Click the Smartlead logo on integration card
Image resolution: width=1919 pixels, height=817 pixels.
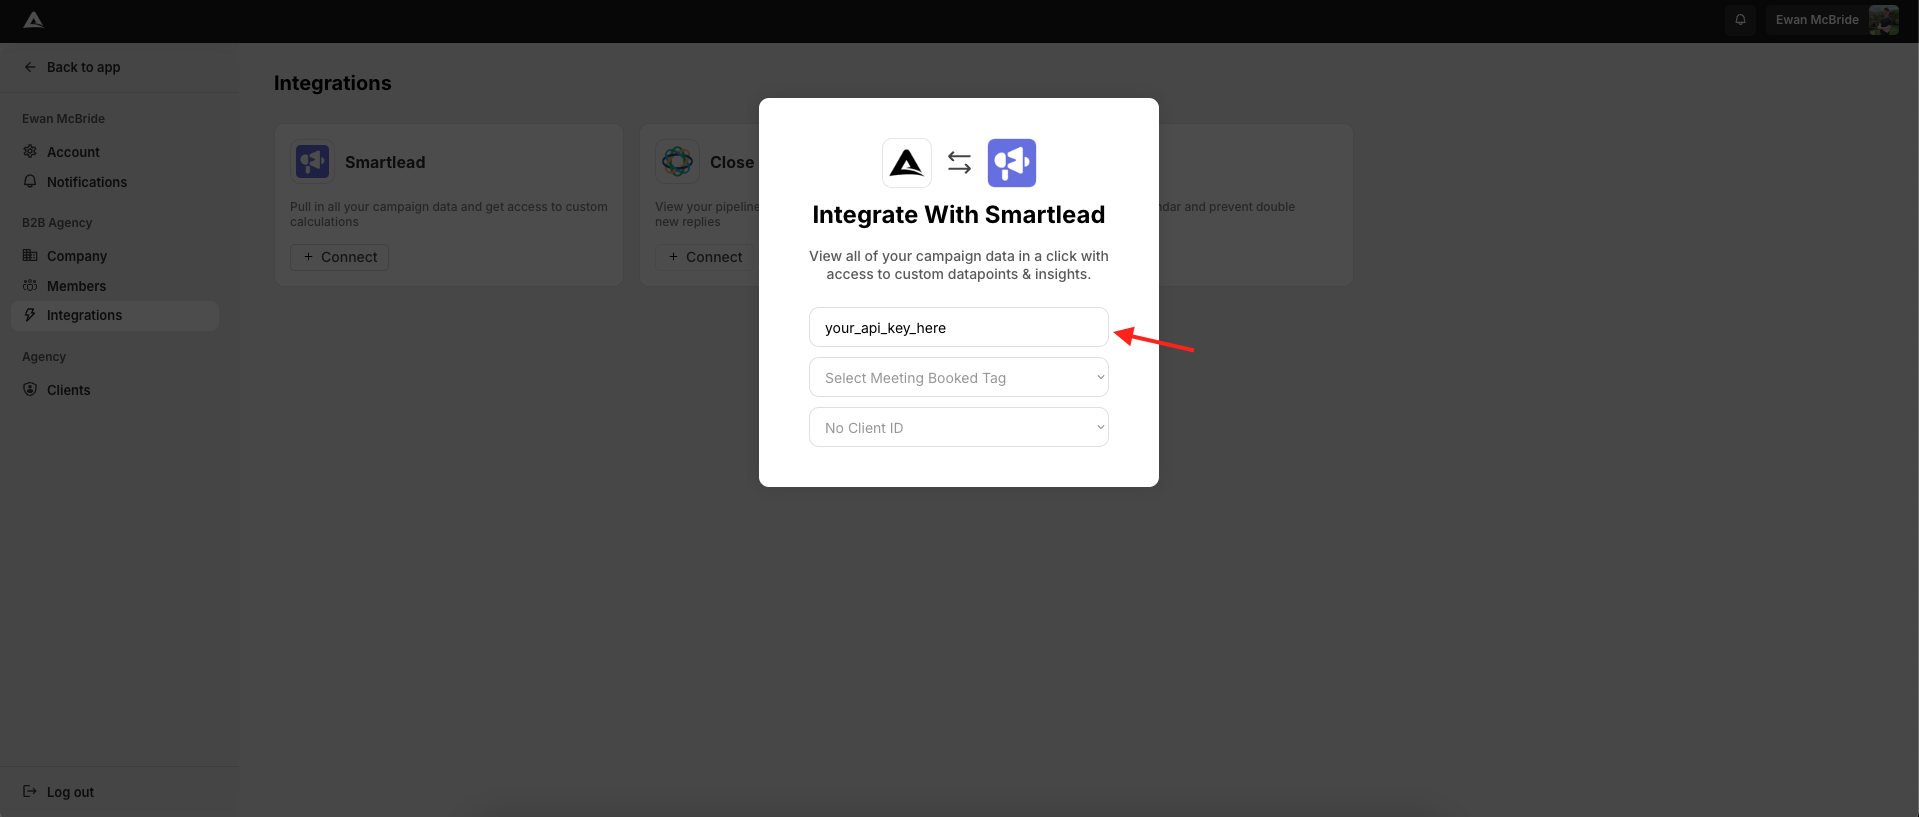pos(312,161)
